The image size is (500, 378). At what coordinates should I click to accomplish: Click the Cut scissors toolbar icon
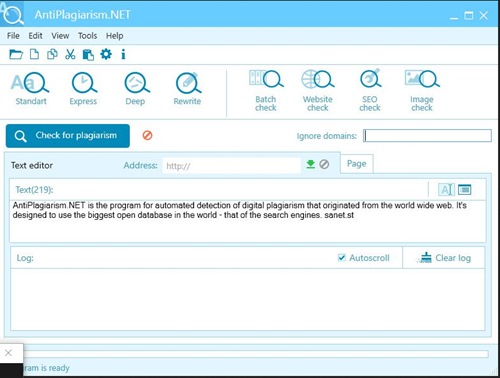70,54
